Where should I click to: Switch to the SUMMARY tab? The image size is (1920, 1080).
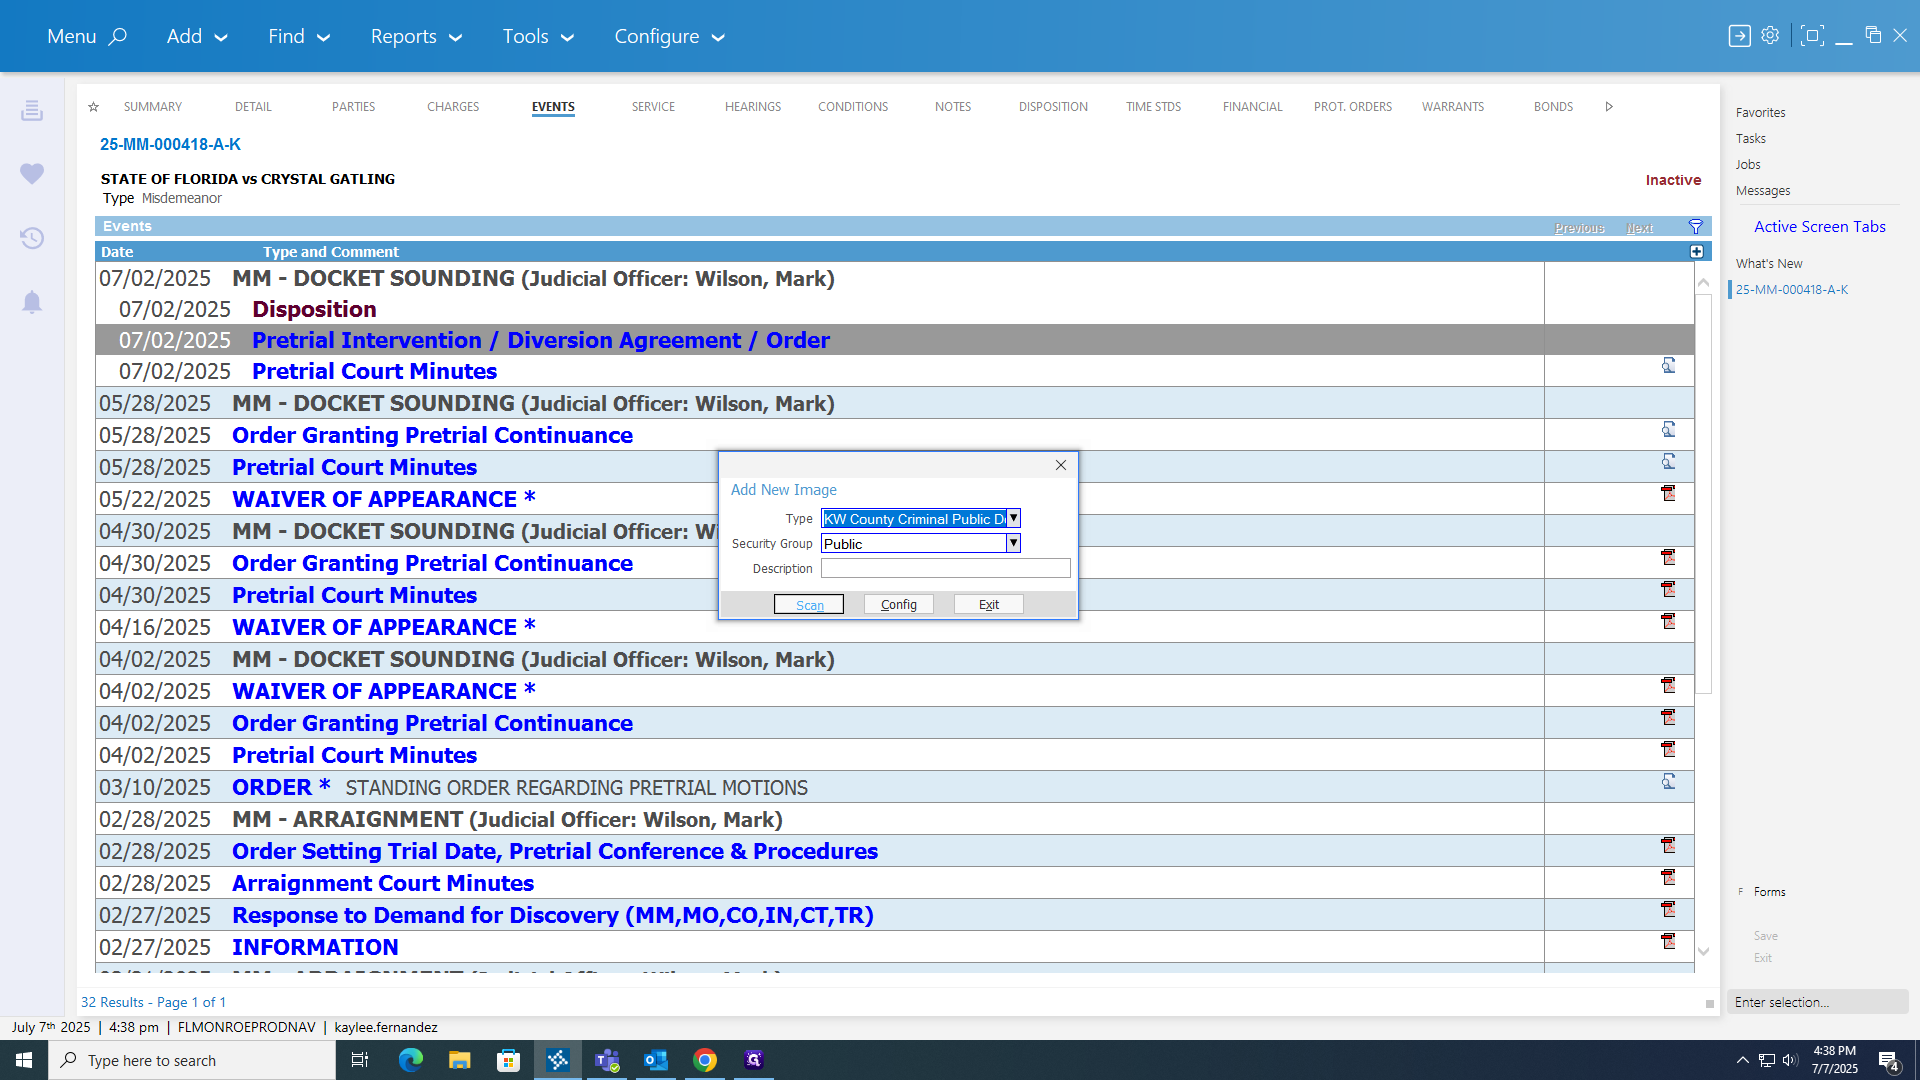click(x=152, y=107)
